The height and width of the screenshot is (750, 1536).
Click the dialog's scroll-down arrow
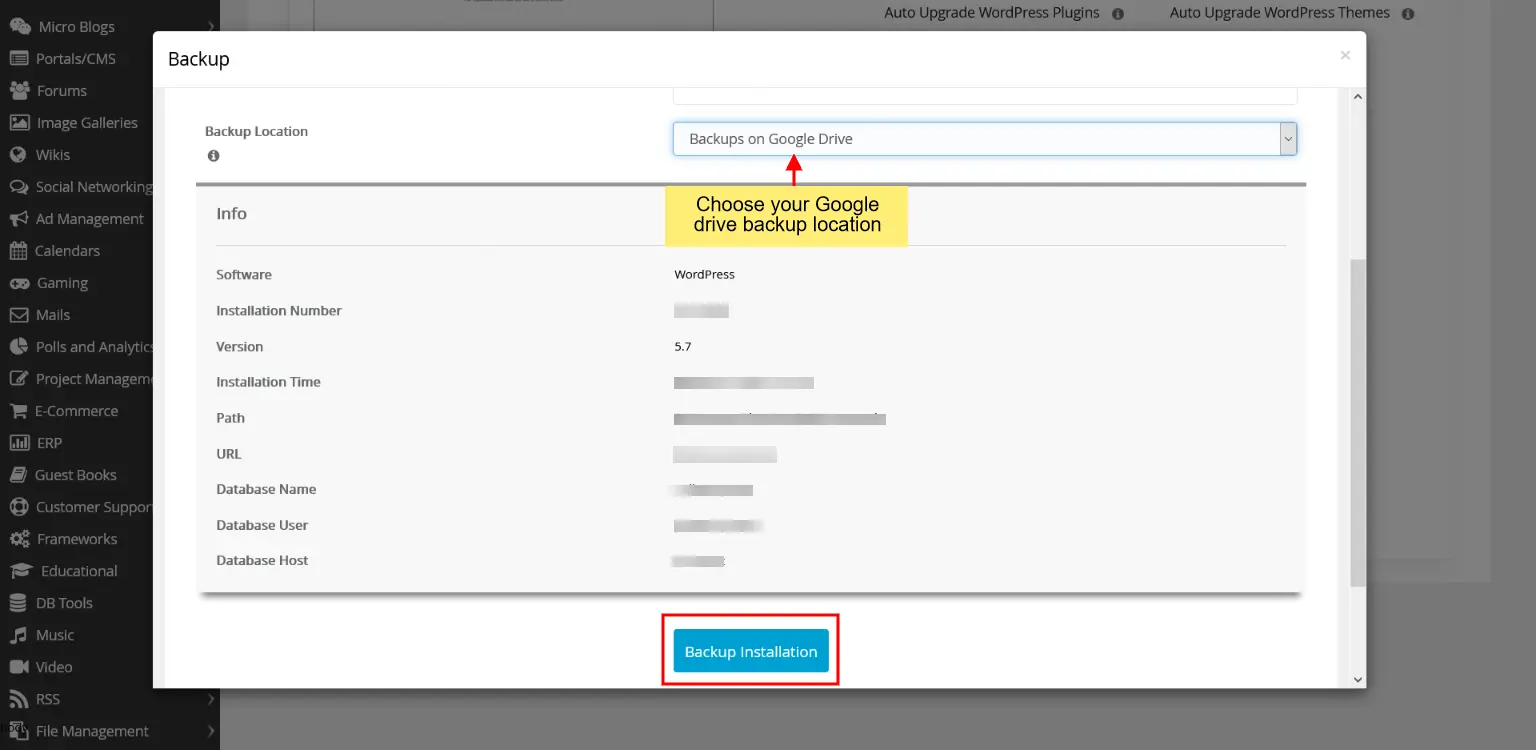[1357, 678]
